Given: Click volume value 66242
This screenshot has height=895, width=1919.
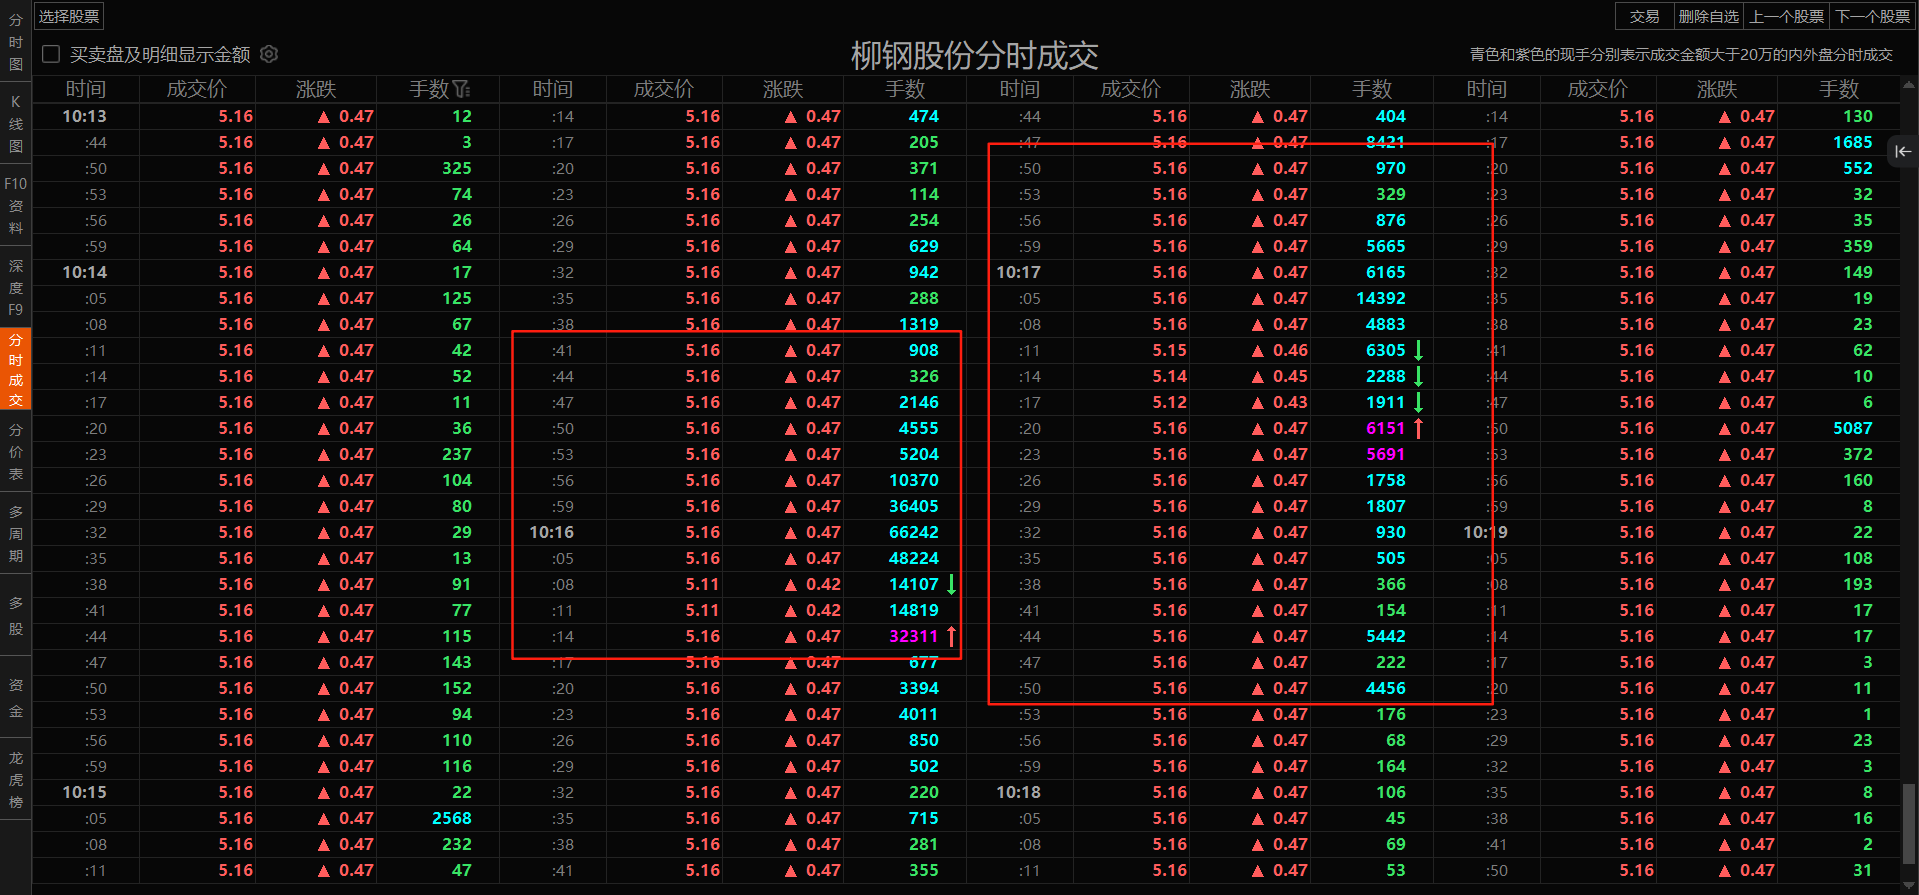Looking at the screenshot, I should tap(913, 532).
